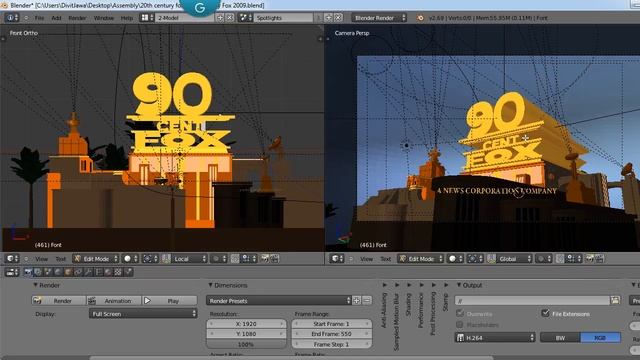Click the Animation render button
This screenshot has height=360, width=640.
[x=114, y=300]
